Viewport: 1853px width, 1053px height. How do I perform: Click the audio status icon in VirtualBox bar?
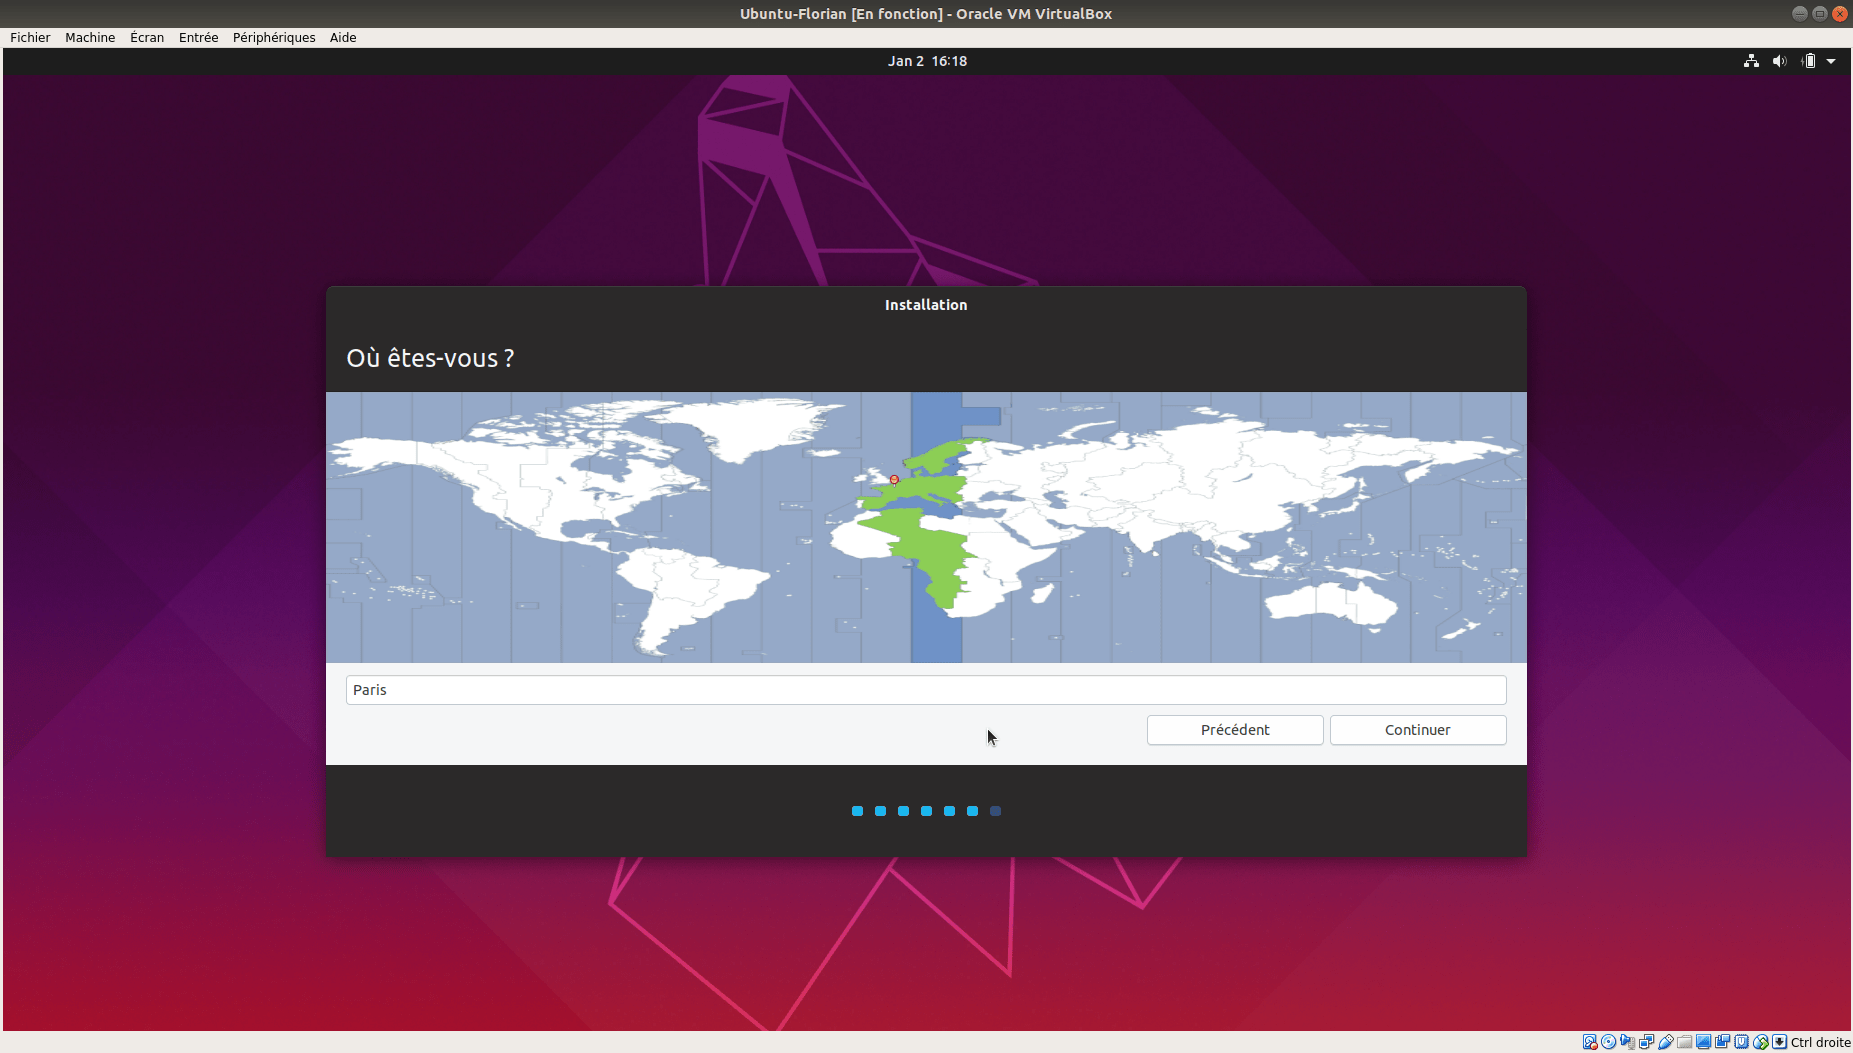(1628, 1042)
